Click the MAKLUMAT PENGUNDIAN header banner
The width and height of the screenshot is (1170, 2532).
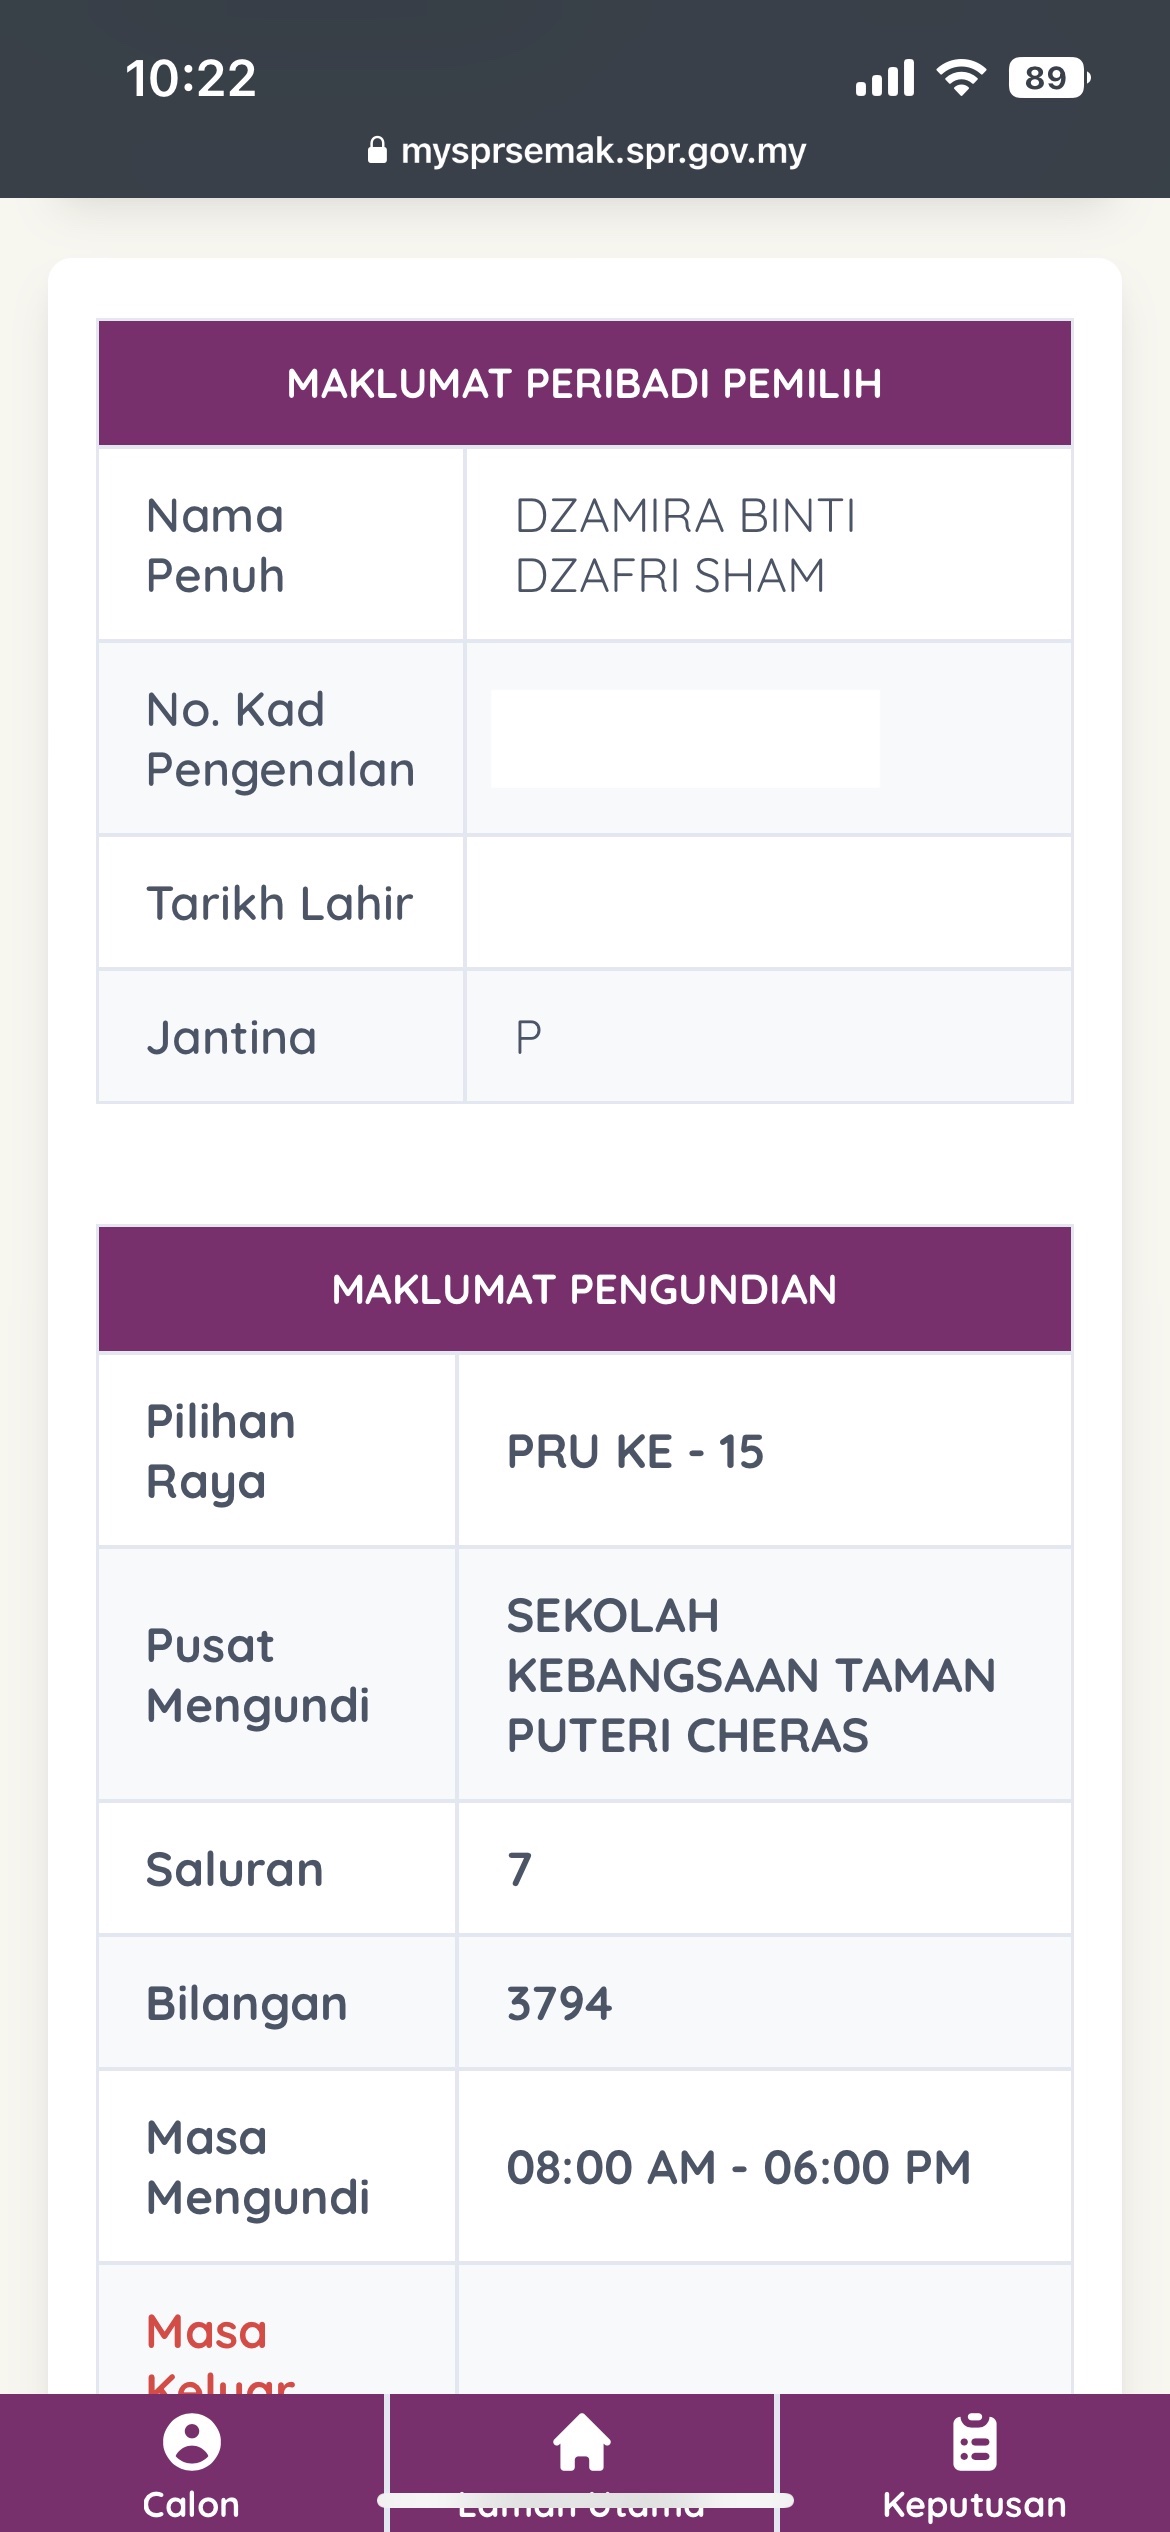pyautogui.click(x=583, y=1290)
